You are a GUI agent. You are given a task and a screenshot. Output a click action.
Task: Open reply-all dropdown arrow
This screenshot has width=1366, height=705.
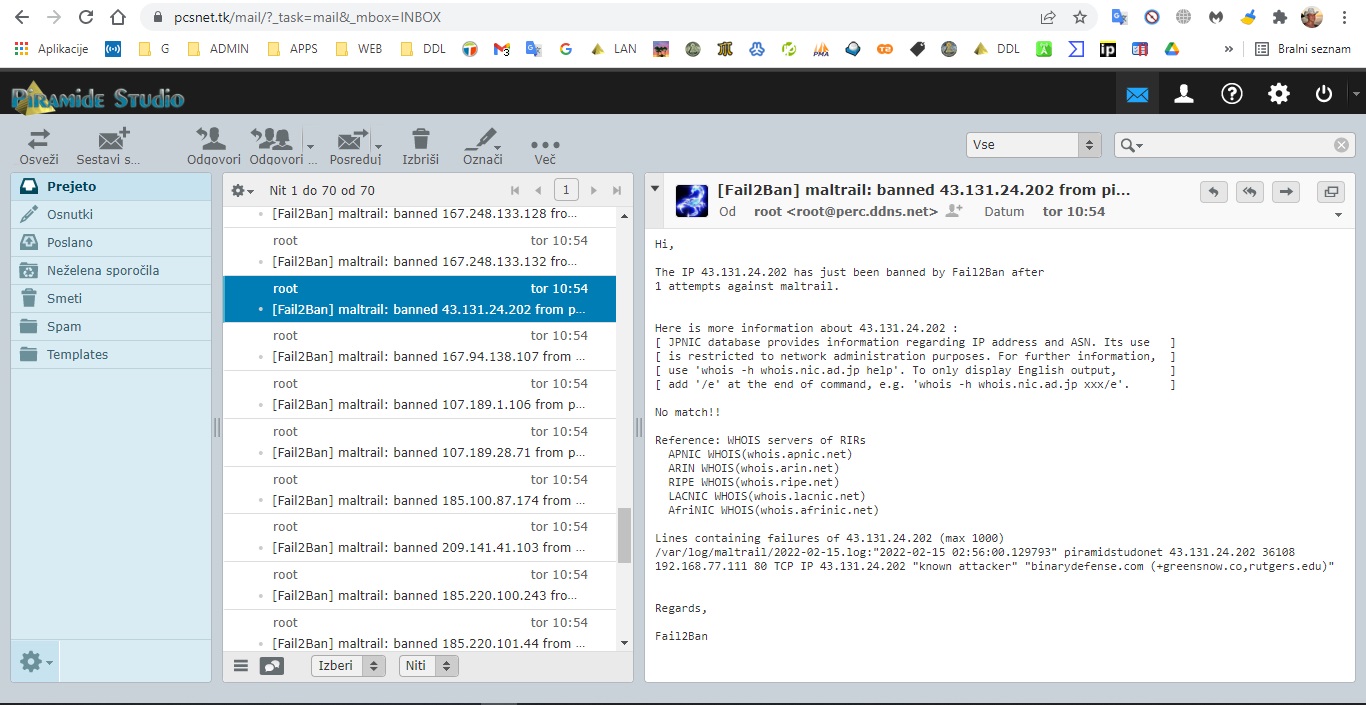309,146
